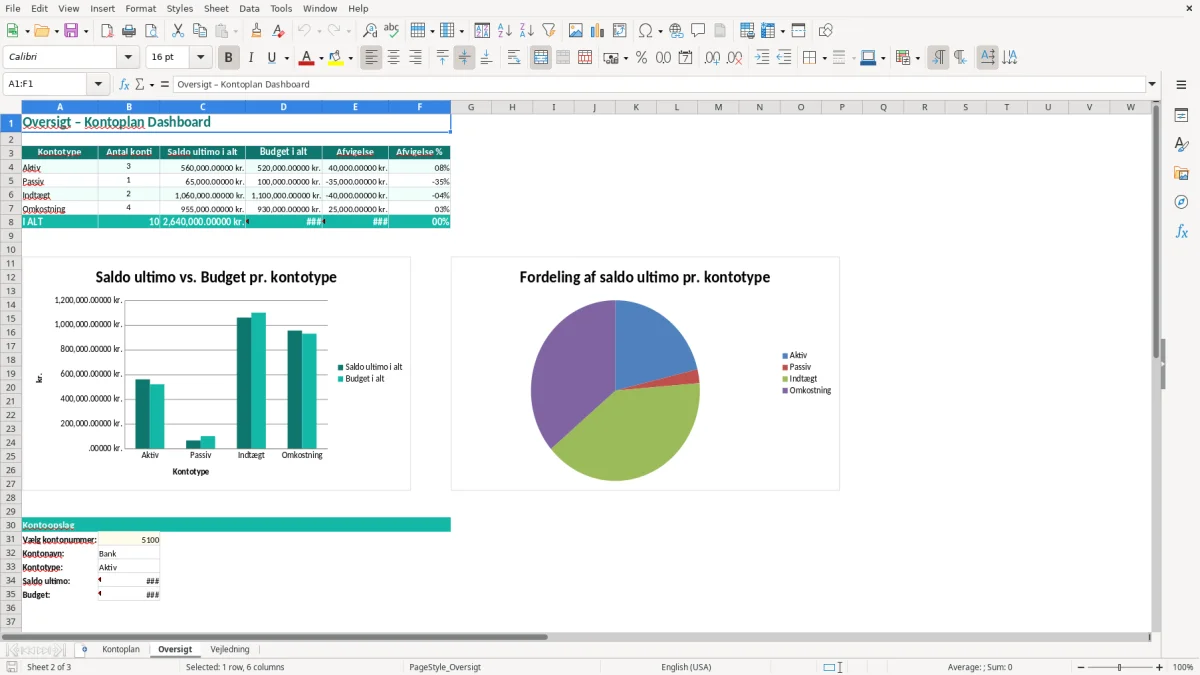Insert a hyperlink
Image resolution: width=1200 pixels, height=675 pixels.
tap(676, 31)
